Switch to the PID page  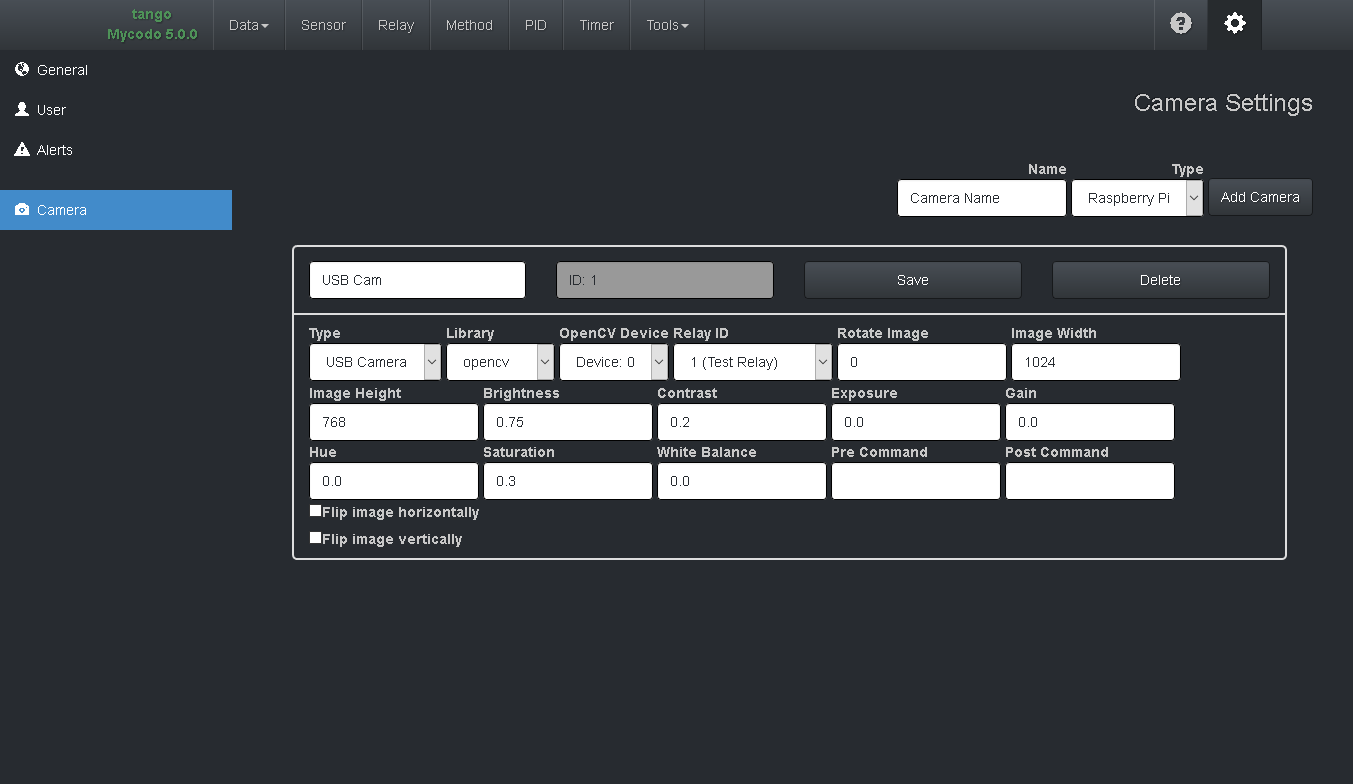coord(536,24)
